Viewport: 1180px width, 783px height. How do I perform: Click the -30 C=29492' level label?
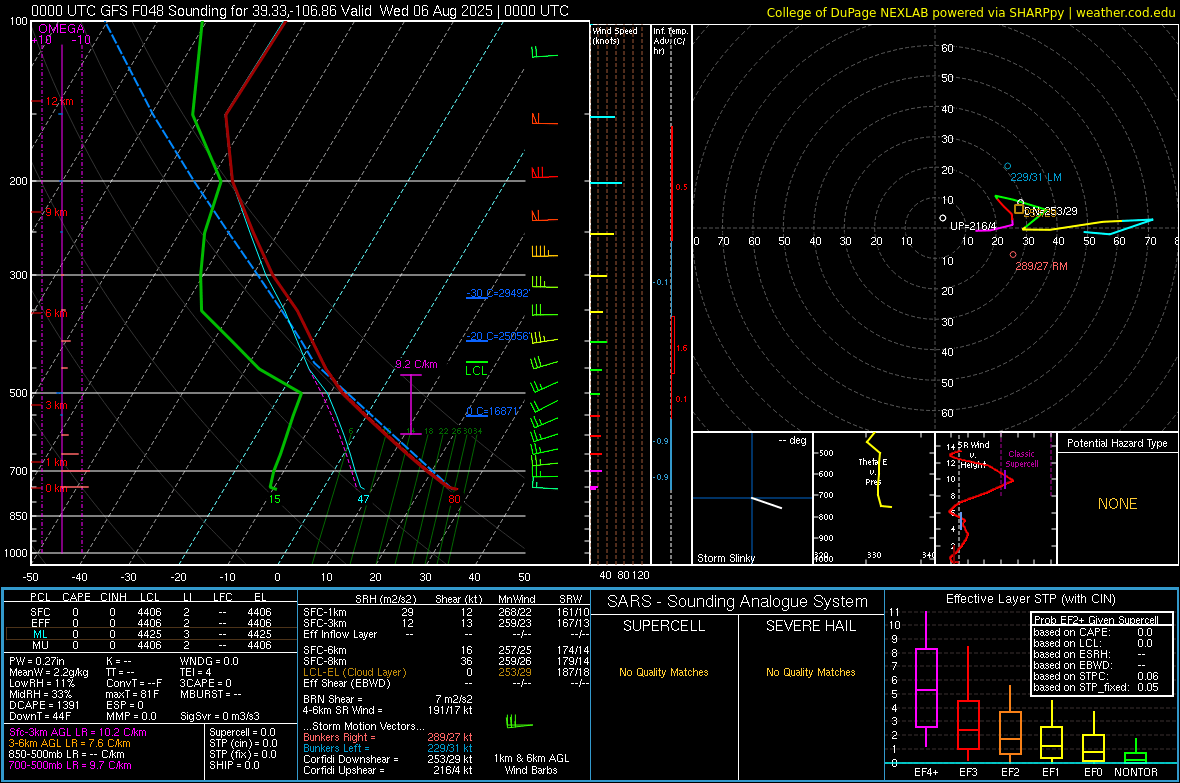coord(497,293)
